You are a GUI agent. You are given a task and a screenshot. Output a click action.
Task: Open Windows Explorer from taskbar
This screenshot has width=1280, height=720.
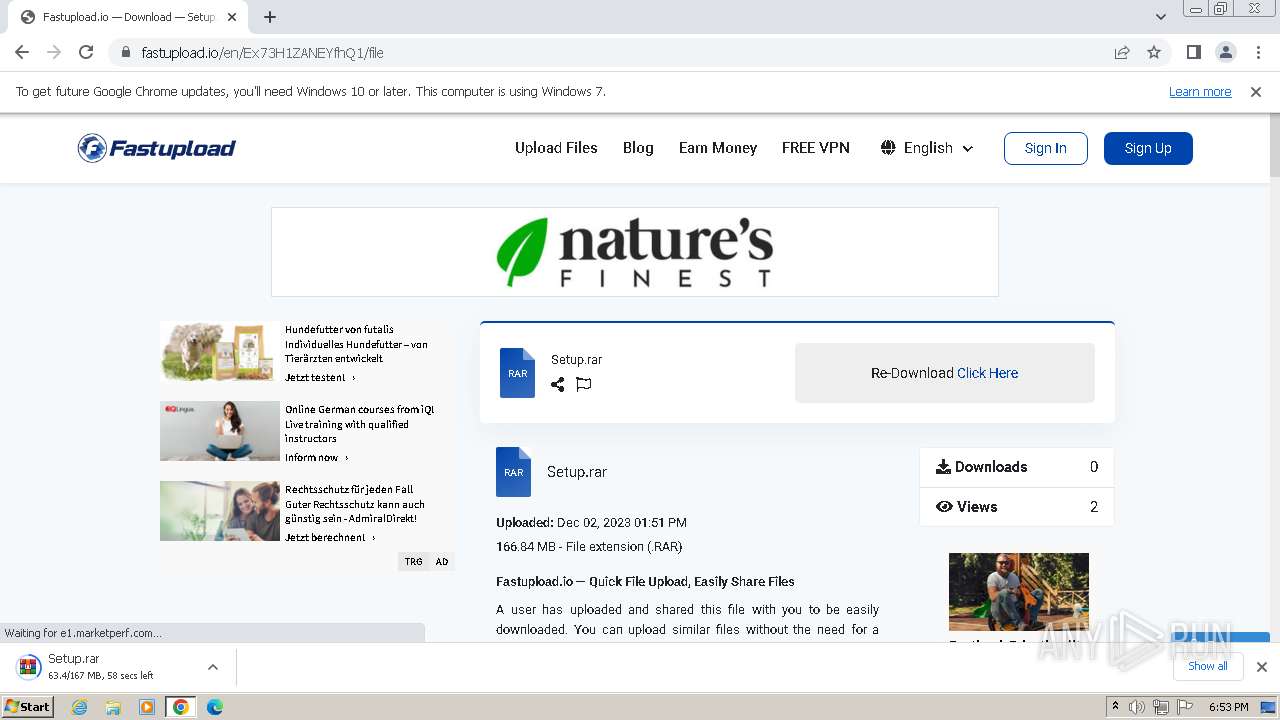pos(113,707)
